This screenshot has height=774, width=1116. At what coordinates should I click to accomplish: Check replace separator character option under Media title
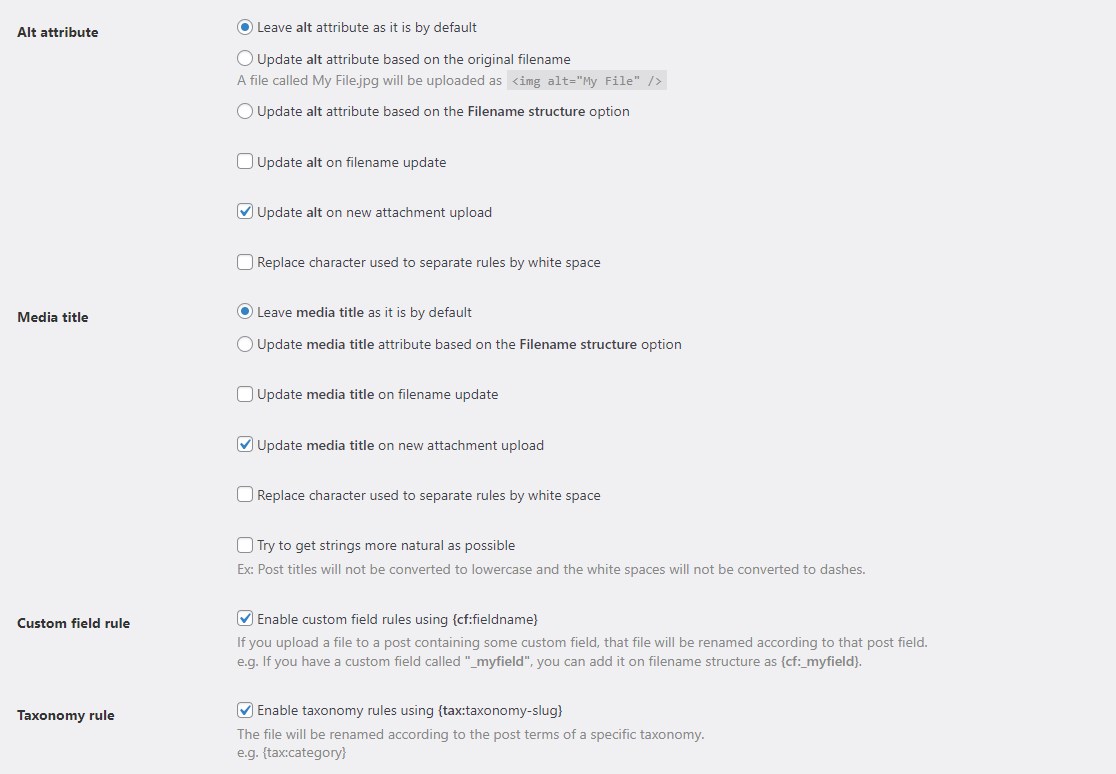point(245,494)
